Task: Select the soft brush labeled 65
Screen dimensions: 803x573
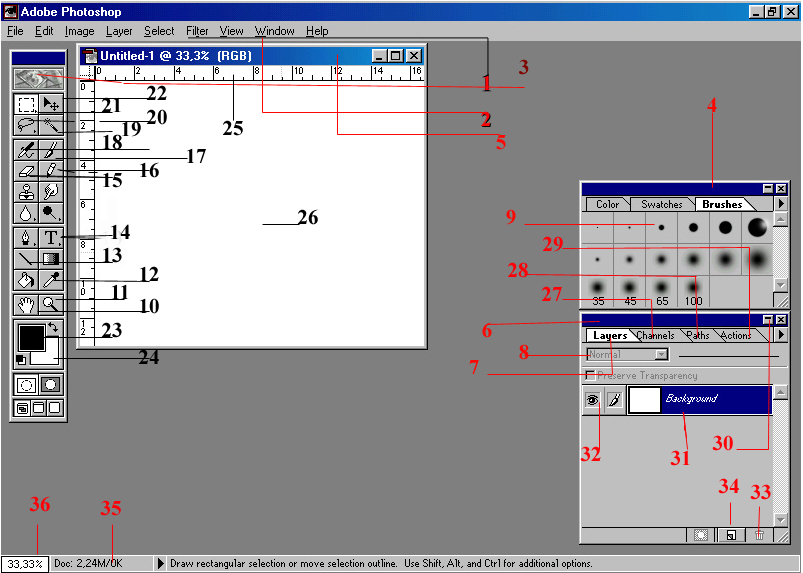Action: tap(662, 292)
